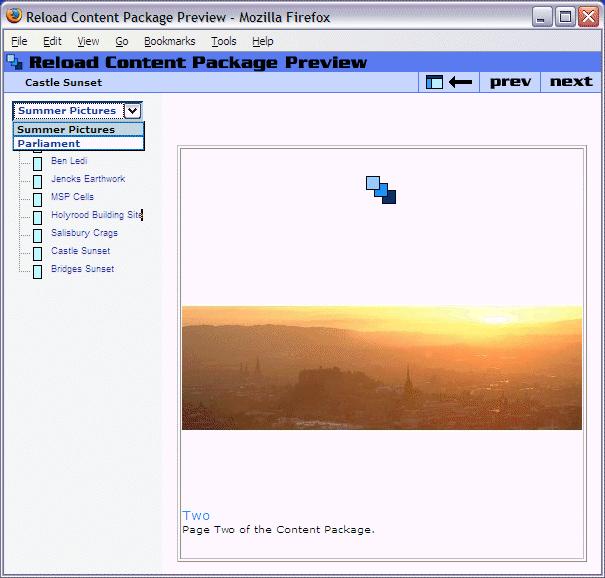Open the Jencks Earthwork item
This screenshot has width=605, height=578.
88,179
